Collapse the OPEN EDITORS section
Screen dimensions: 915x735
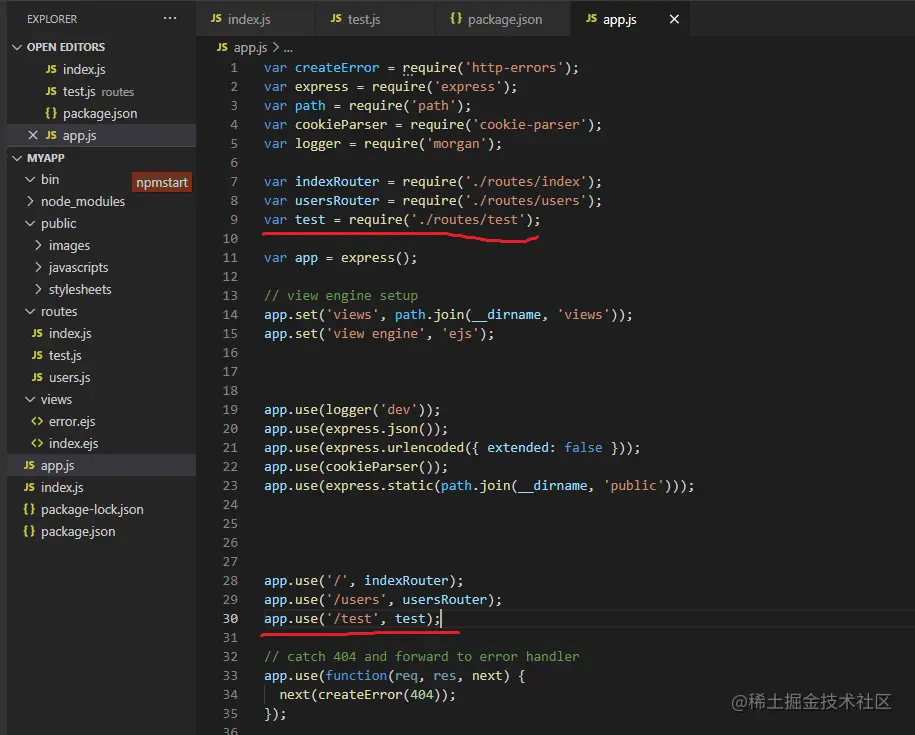click(65, 47)
